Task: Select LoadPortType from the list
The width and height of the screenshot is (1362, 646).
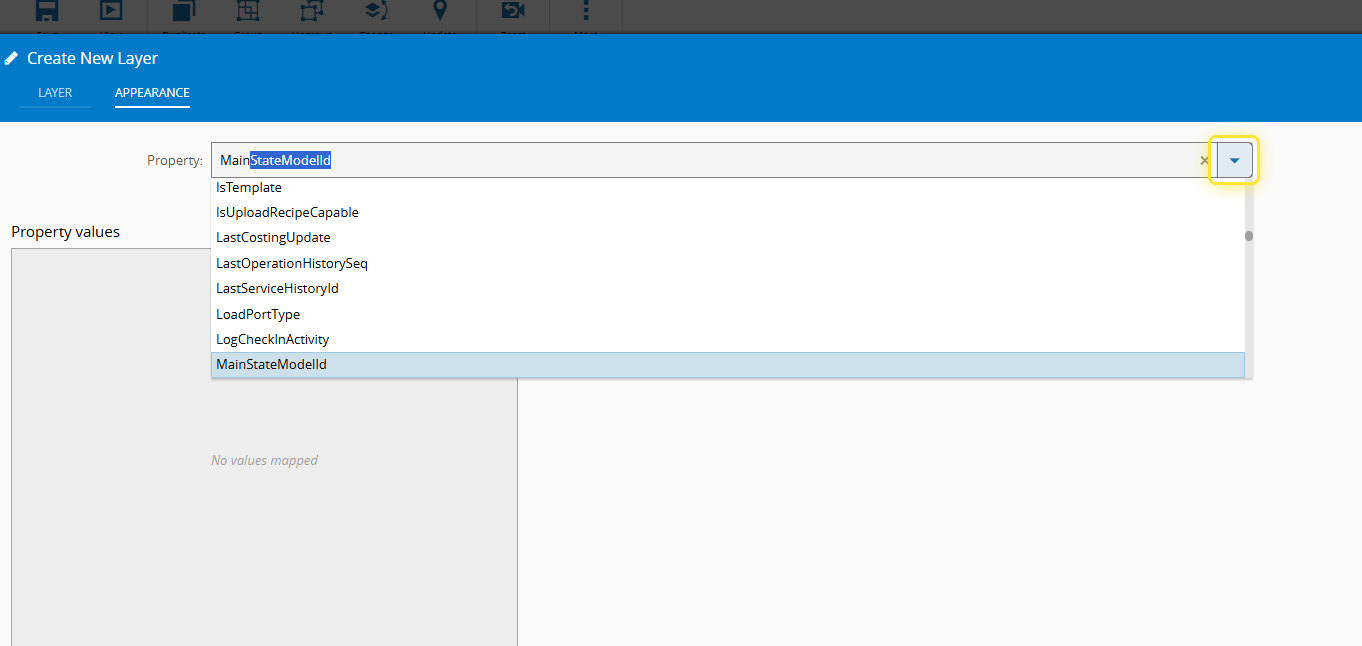Action: coord(728,314)
